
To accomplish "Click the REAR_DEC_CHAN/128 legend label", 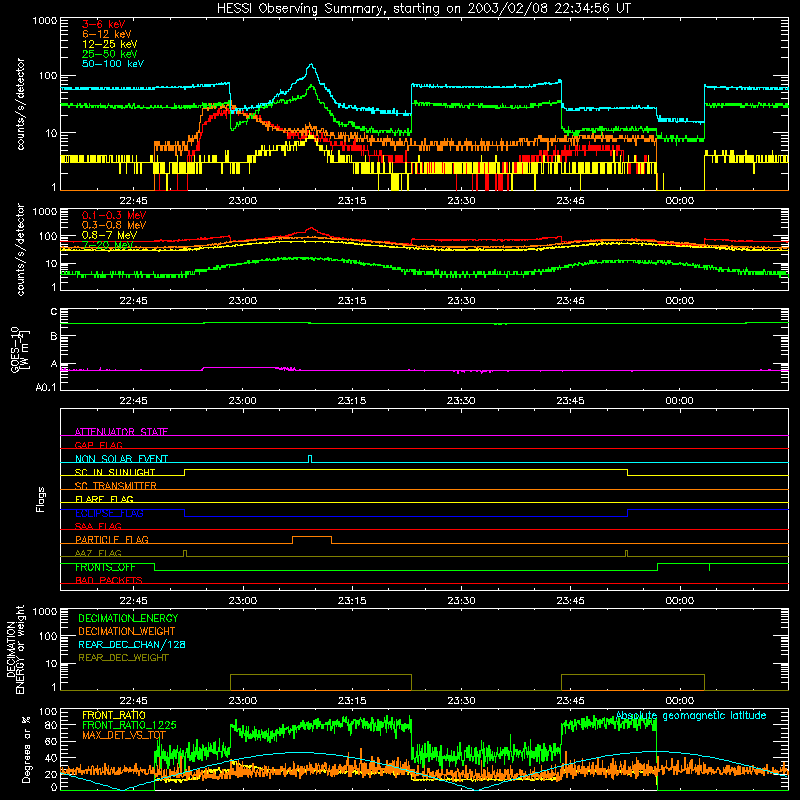I will pyautogui.click(x=132, y=645).
